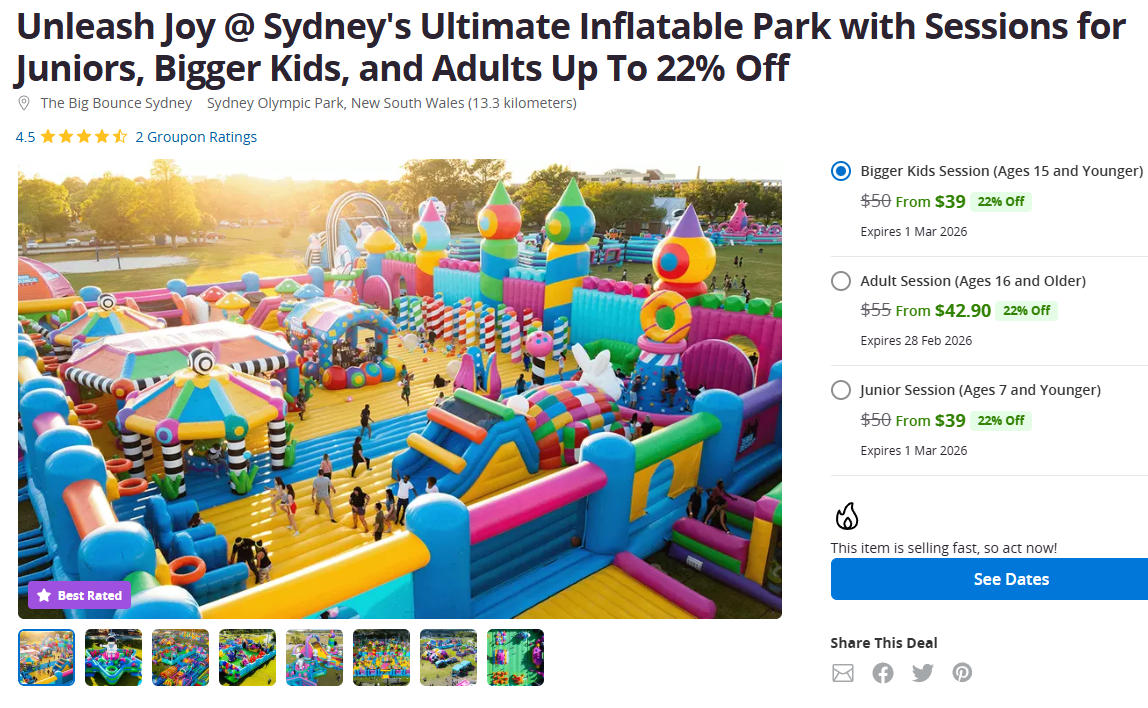The height and width of the screenshot is (708, 1148).
Task: Click the Best Rated badge
Action: point(80,596)
